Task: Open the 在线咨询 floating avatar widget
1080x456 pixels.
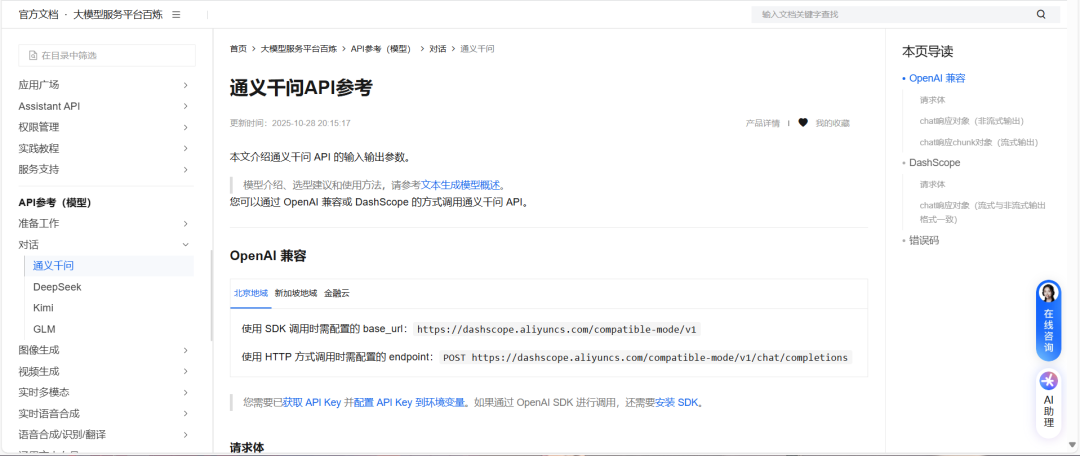Action: [1048, 321]
